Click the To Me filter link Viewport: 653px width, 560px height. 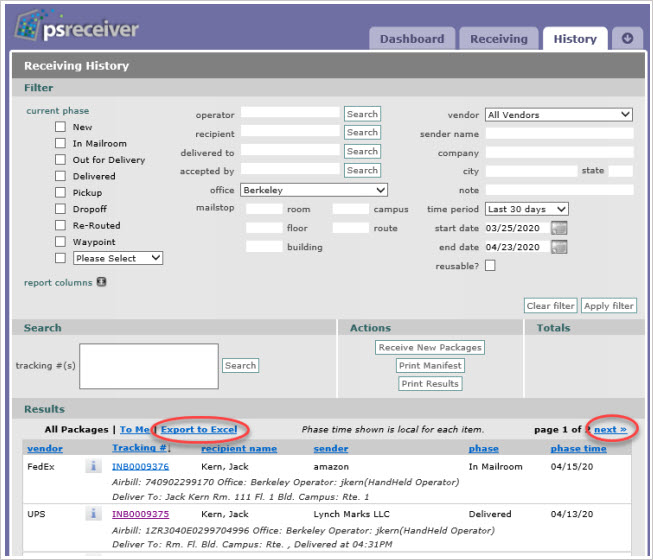point(135,429)
